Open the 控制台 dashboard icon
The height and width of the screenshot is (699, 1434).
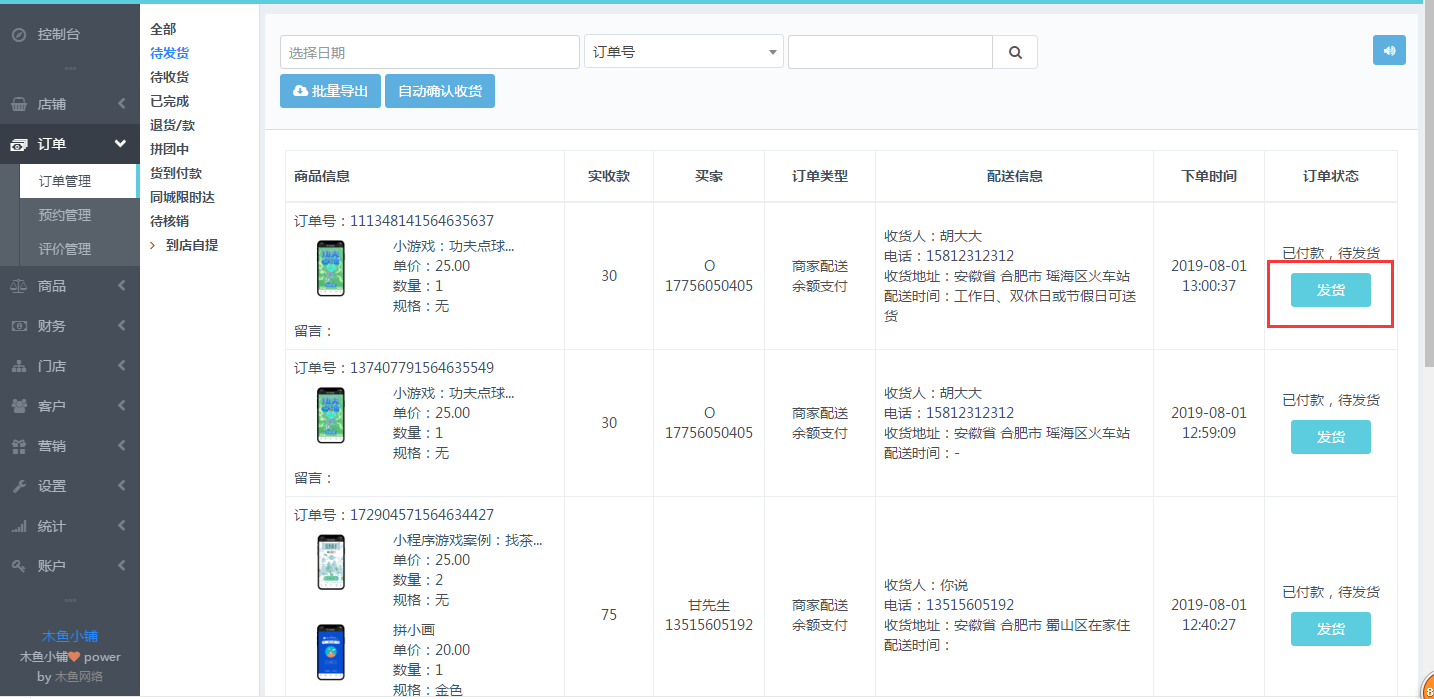[19, 35]
